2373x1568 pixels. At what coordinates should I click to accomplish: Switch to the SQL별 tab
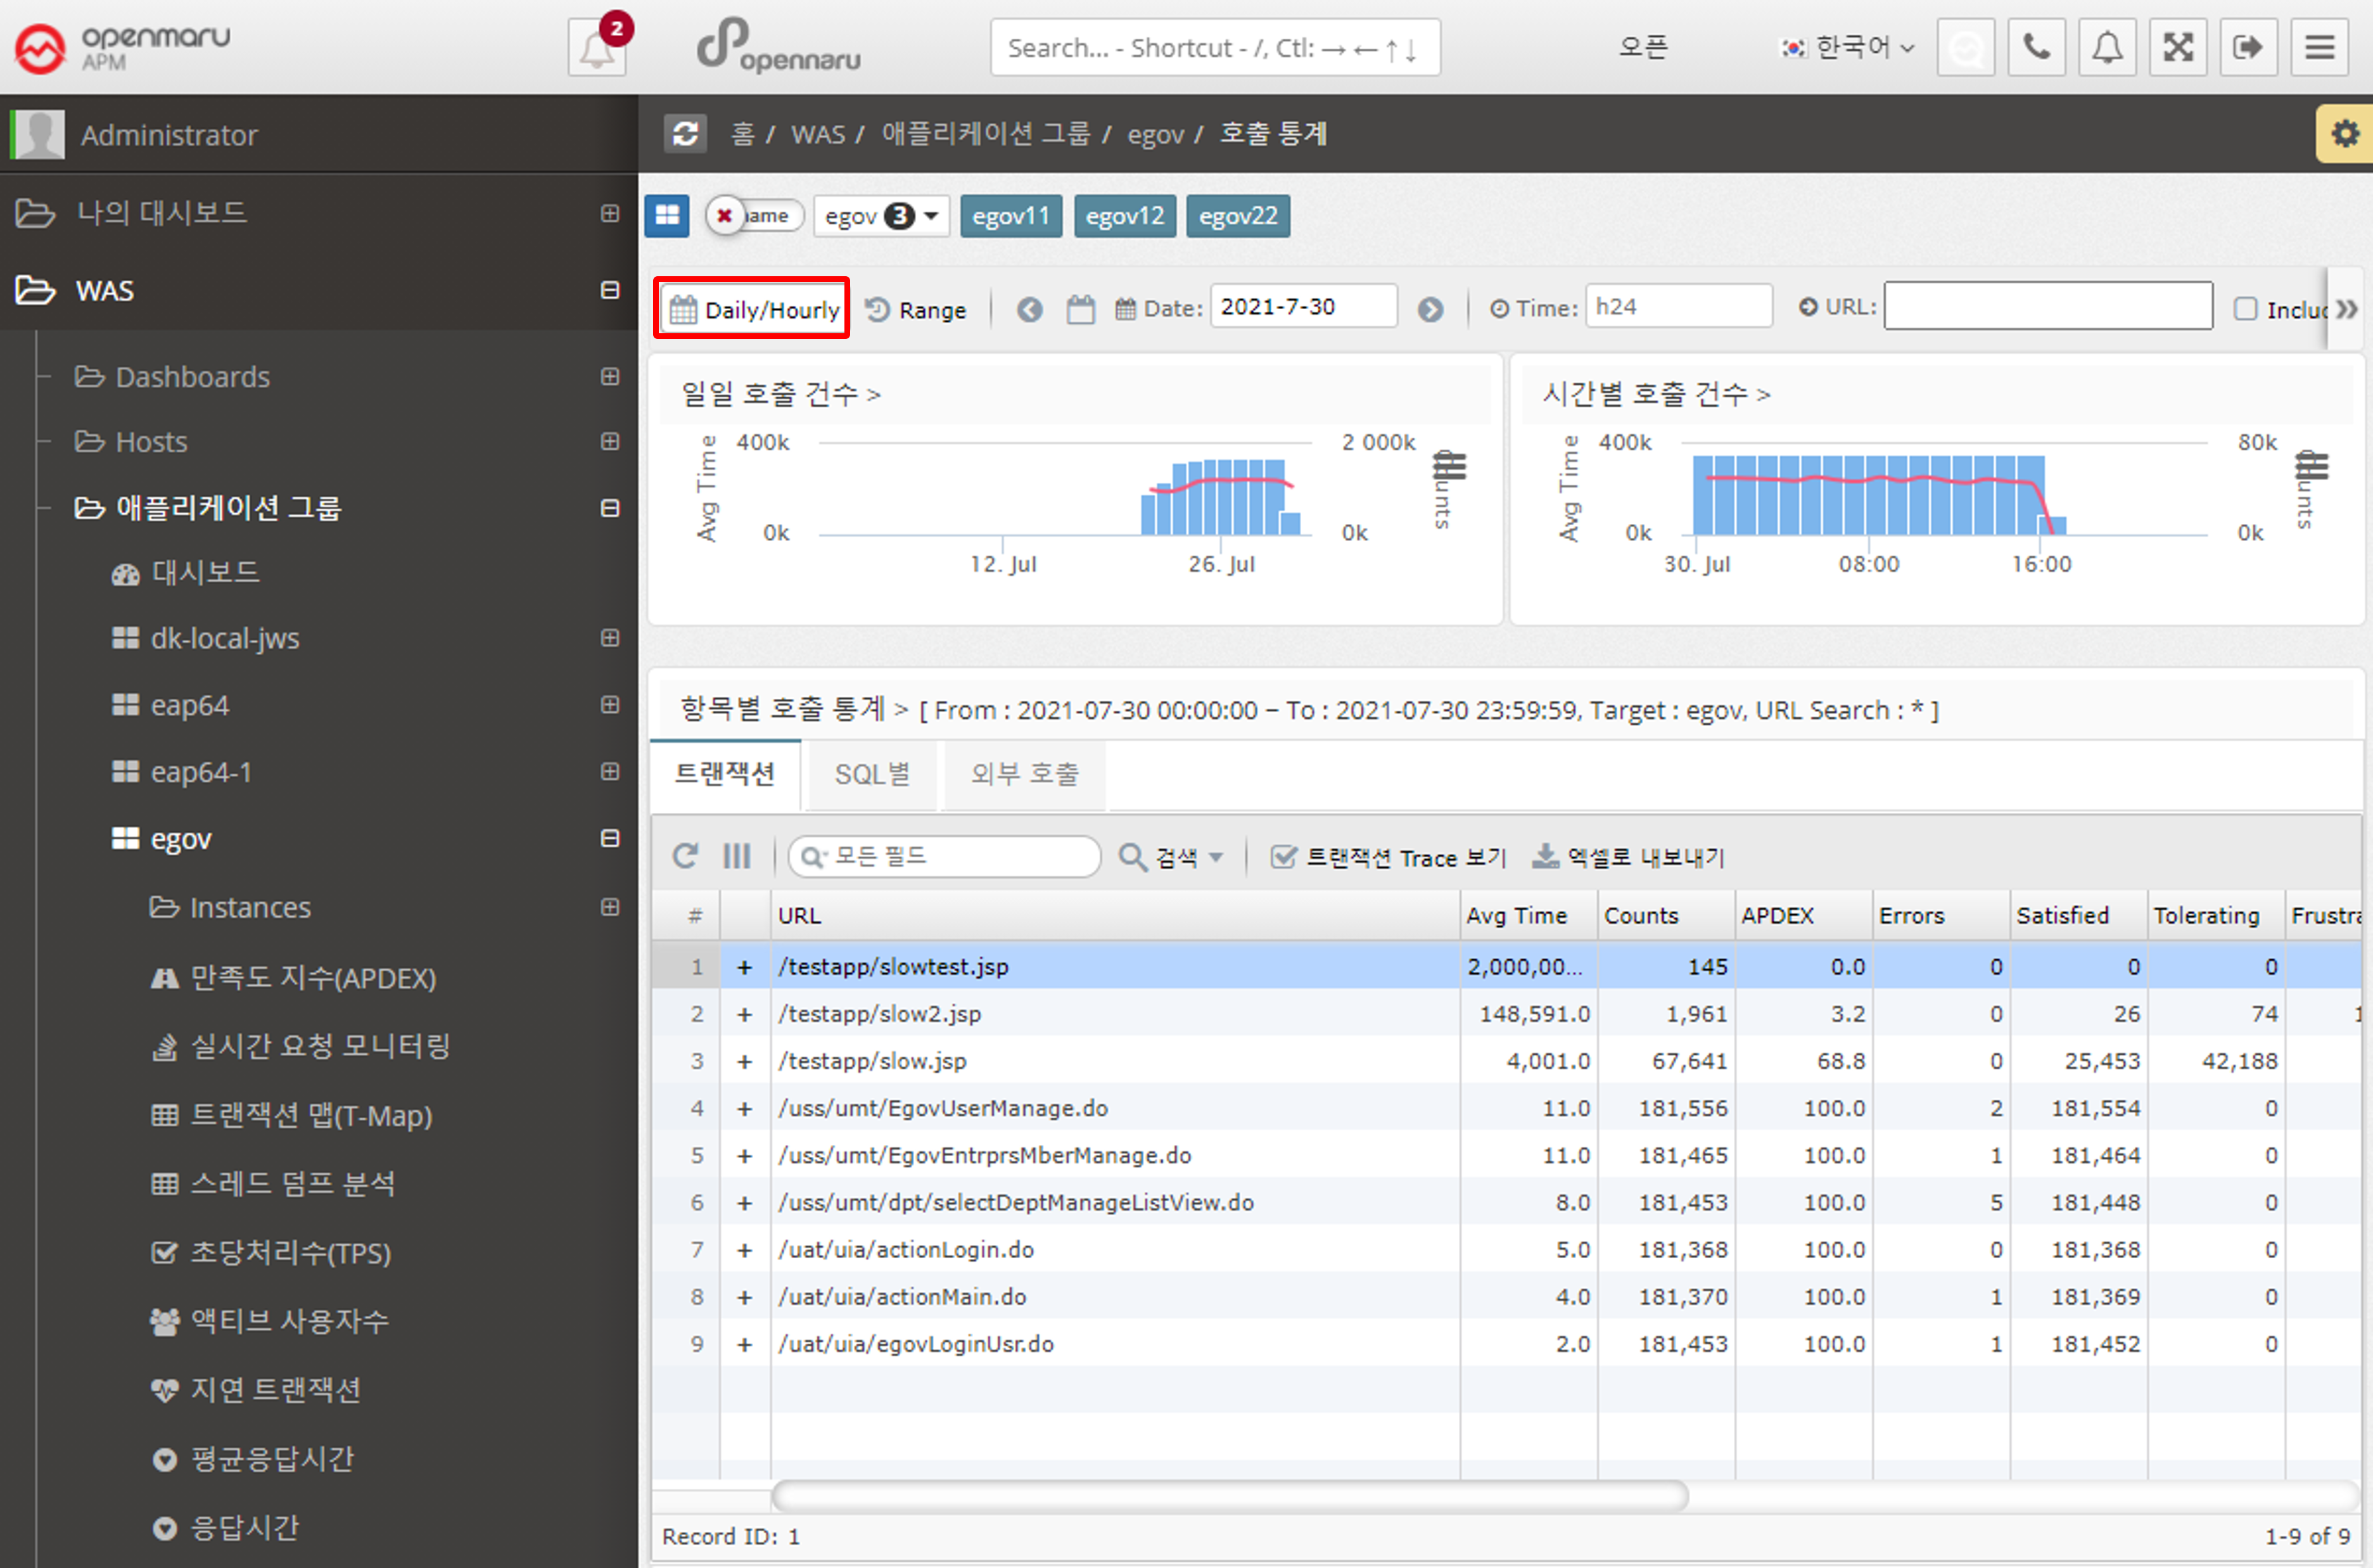click(x=872, y=774)
